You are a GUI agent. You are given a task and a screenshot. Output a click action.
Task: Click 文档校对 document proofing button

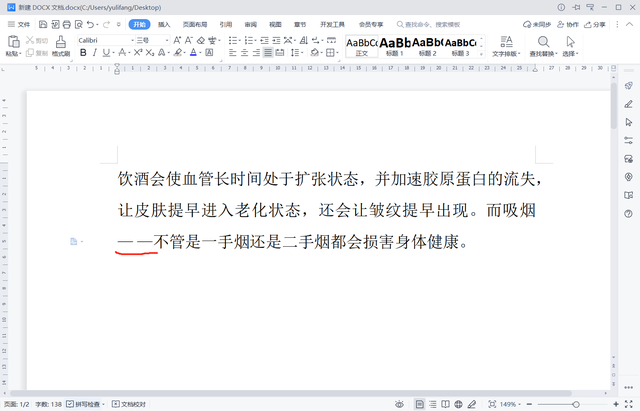129,404
